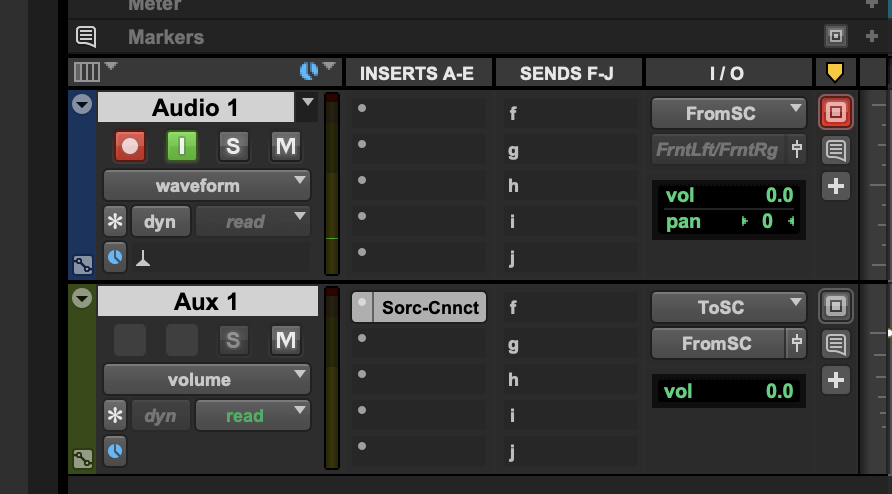Click Aux 1 elastic audio clock icon
892x494 pixels.
[116, 451]
